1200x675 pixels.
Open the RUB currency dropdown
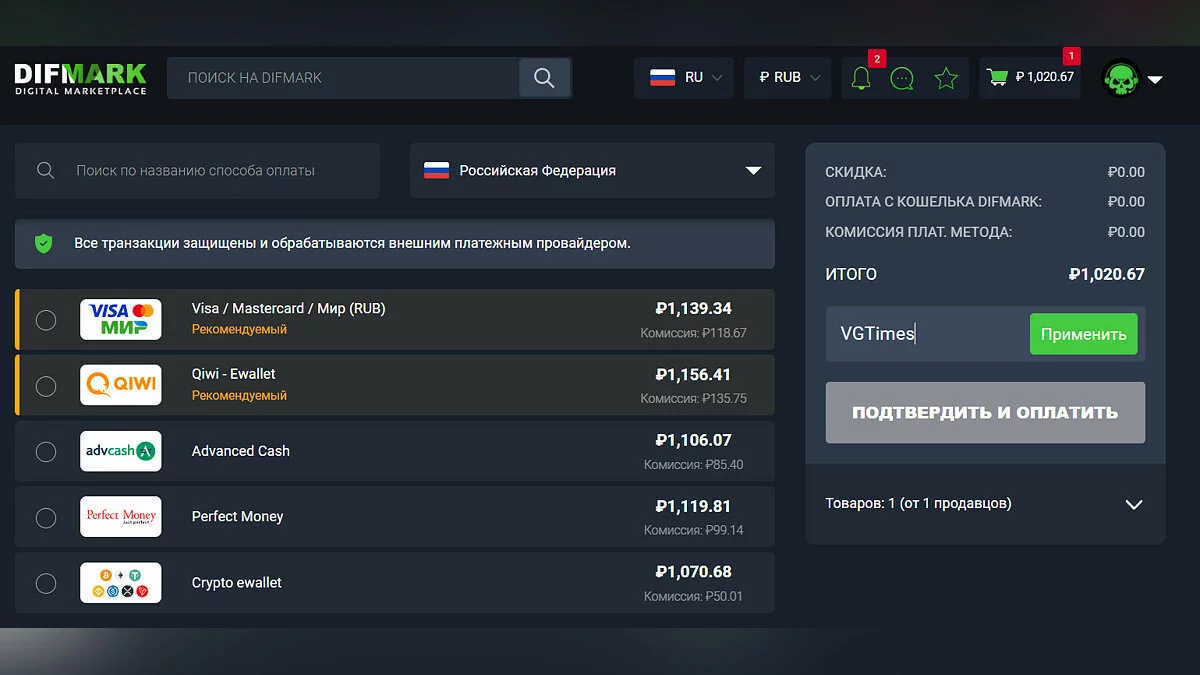(x=787, y=78)
